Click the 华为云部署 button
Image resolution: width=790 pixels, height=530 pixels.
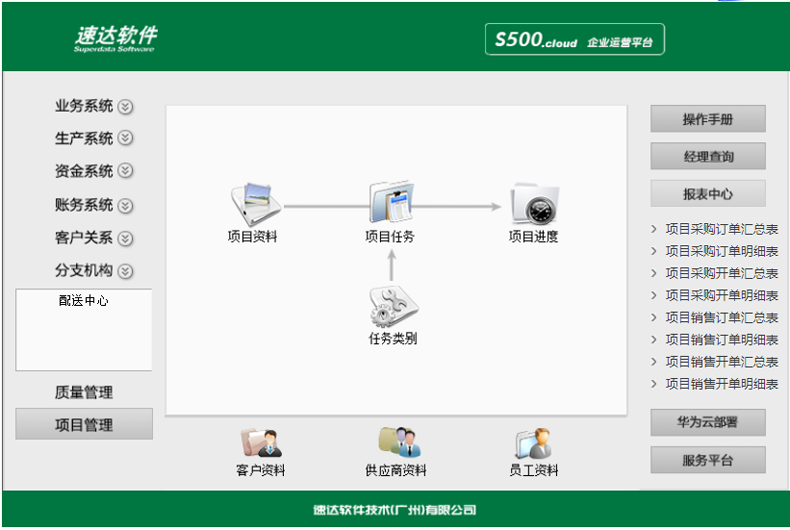(x=708, y=422)
